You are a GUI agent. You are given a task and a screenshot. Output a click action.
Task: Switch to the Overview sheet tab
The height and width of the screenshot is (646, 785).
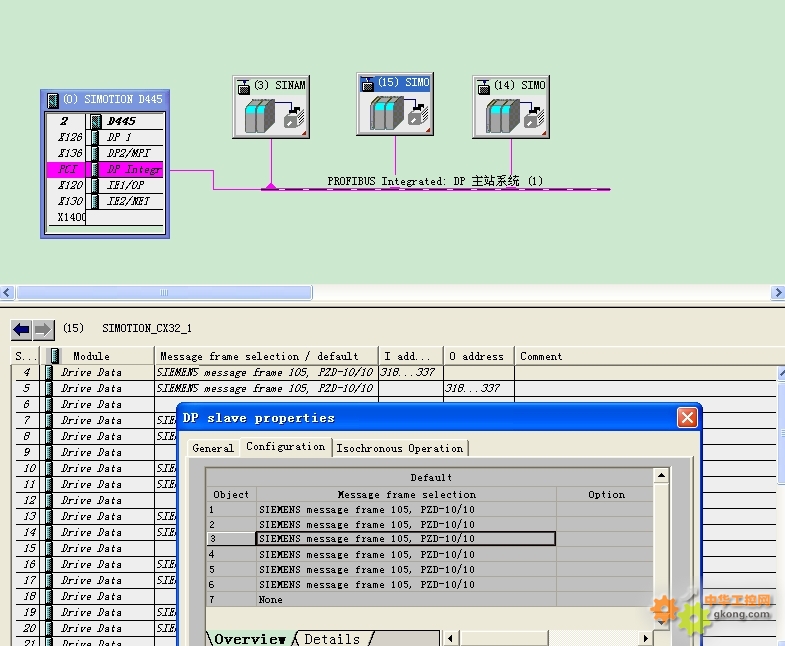pyautogui.click(x=250, y=638)
